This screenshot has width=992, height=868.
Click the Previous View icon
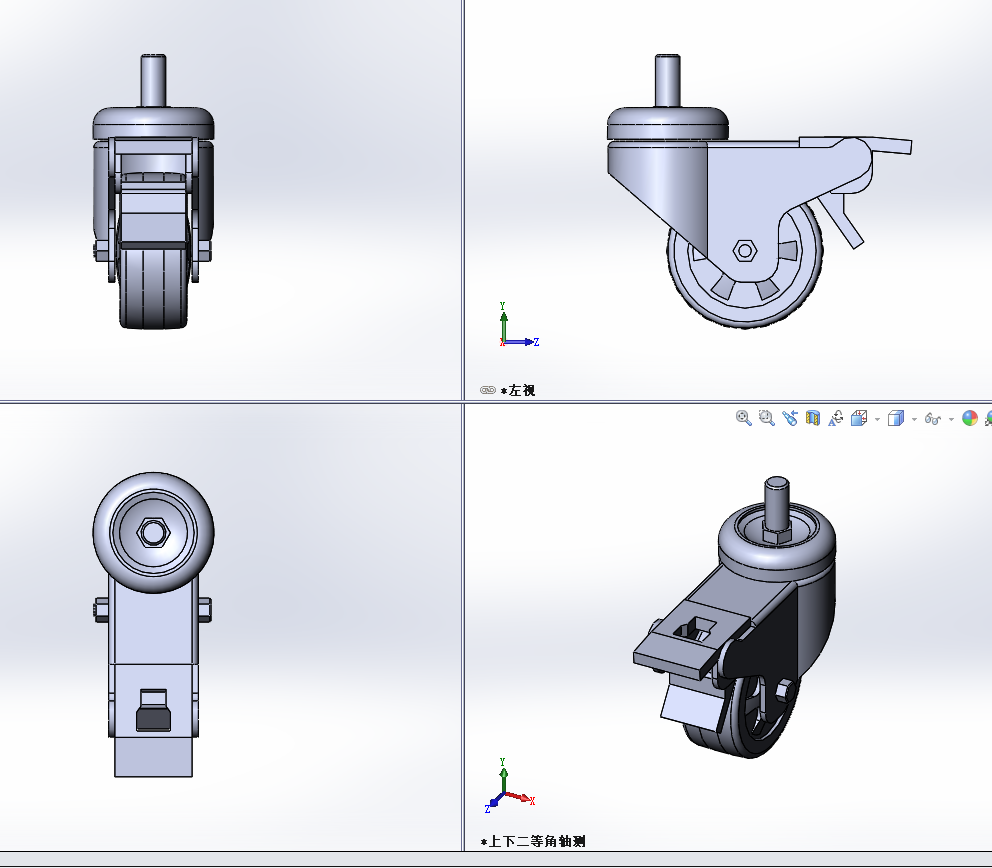tap(790, 418)
